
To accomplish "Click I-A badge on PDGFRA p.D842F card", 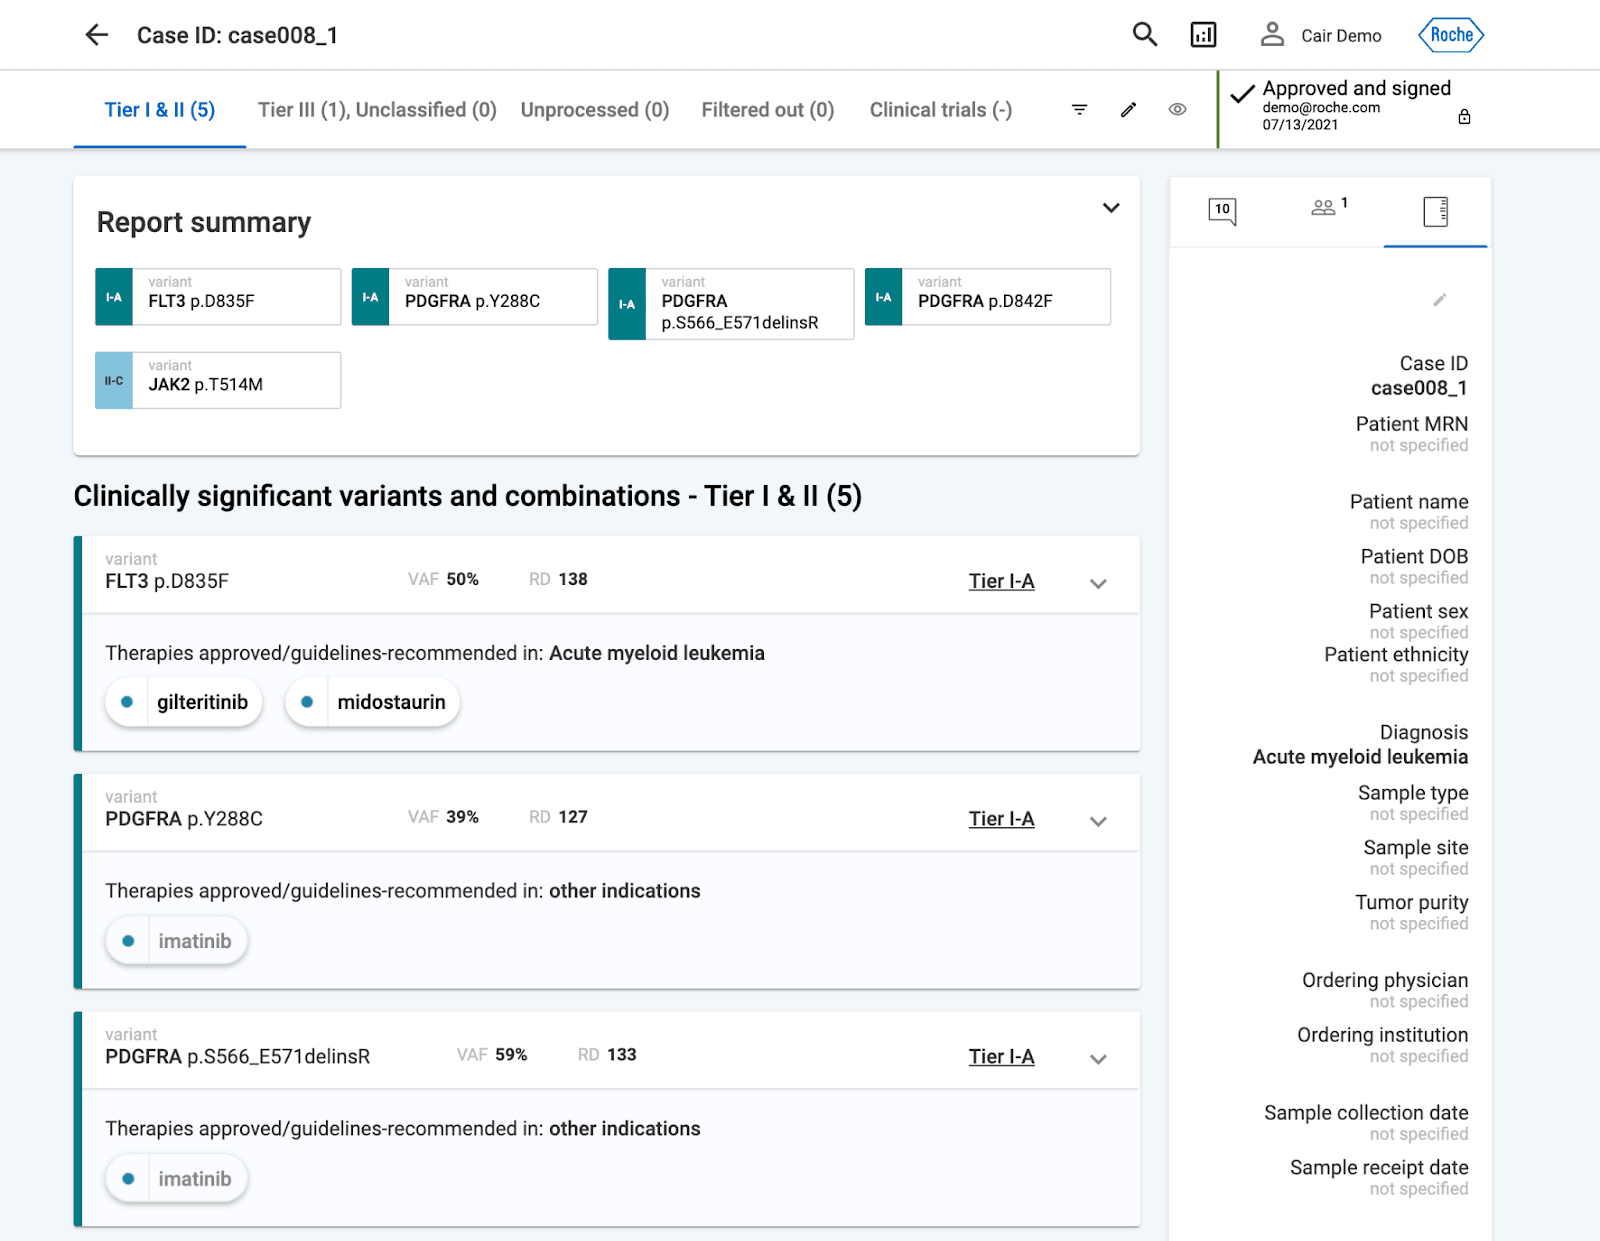I will pyautogui.click(x=884, y=297).
